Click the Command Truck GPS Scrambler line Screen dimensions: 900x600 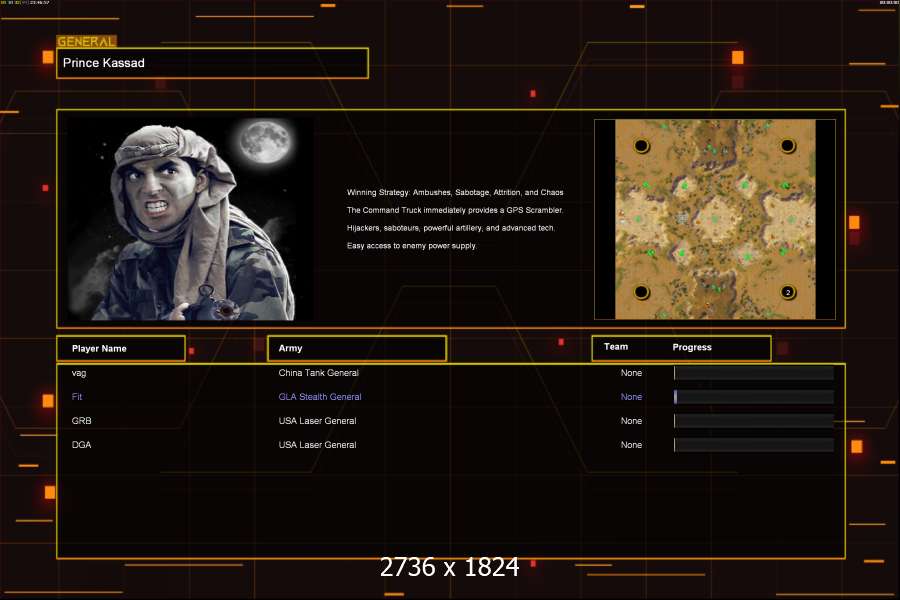point(455,210)
